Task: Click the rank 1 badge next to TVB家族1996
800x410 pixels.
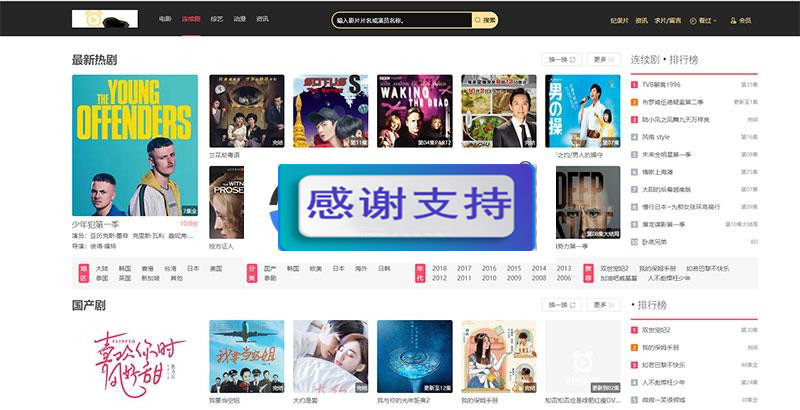Action: [634, 85]
